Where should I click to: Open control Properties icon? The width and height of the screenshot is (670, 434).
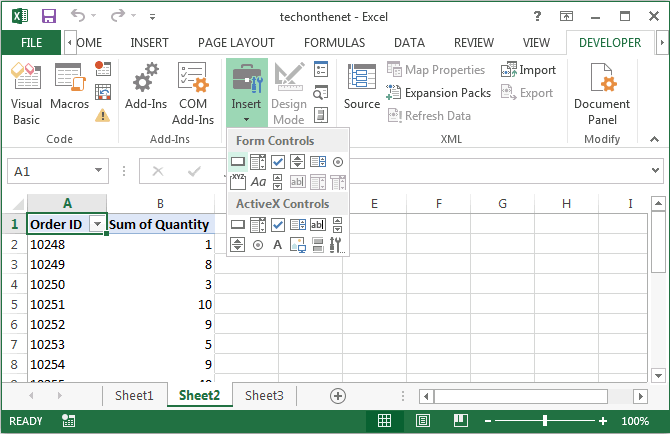tap(320, 69)
